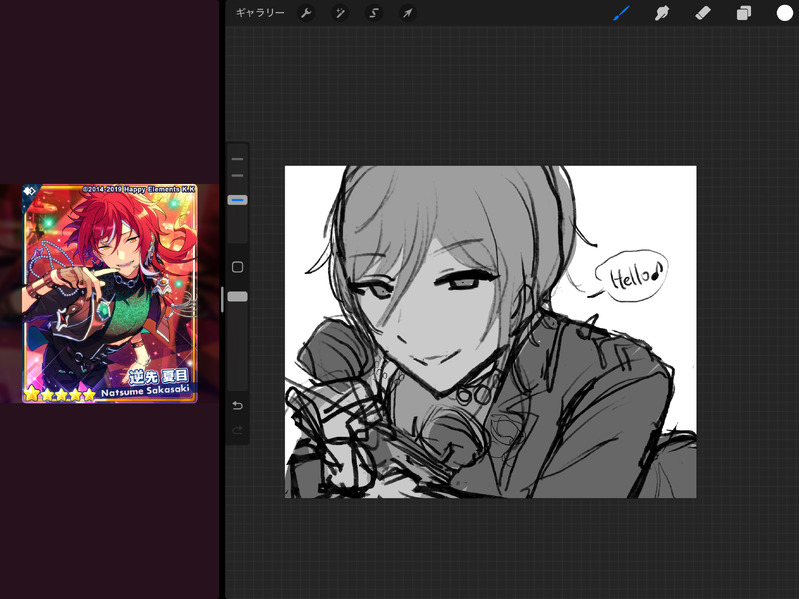Tap the square modify button in sidebar

[x=237, y=267]
